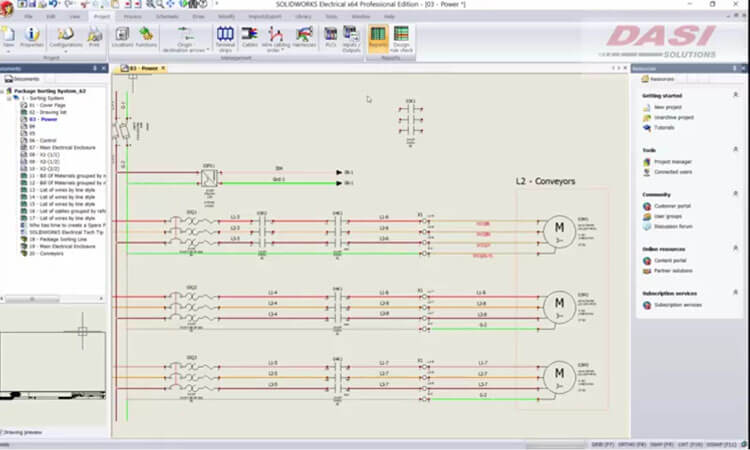Click the Tutorials link
750x450 pixels.
coord(662,128)
